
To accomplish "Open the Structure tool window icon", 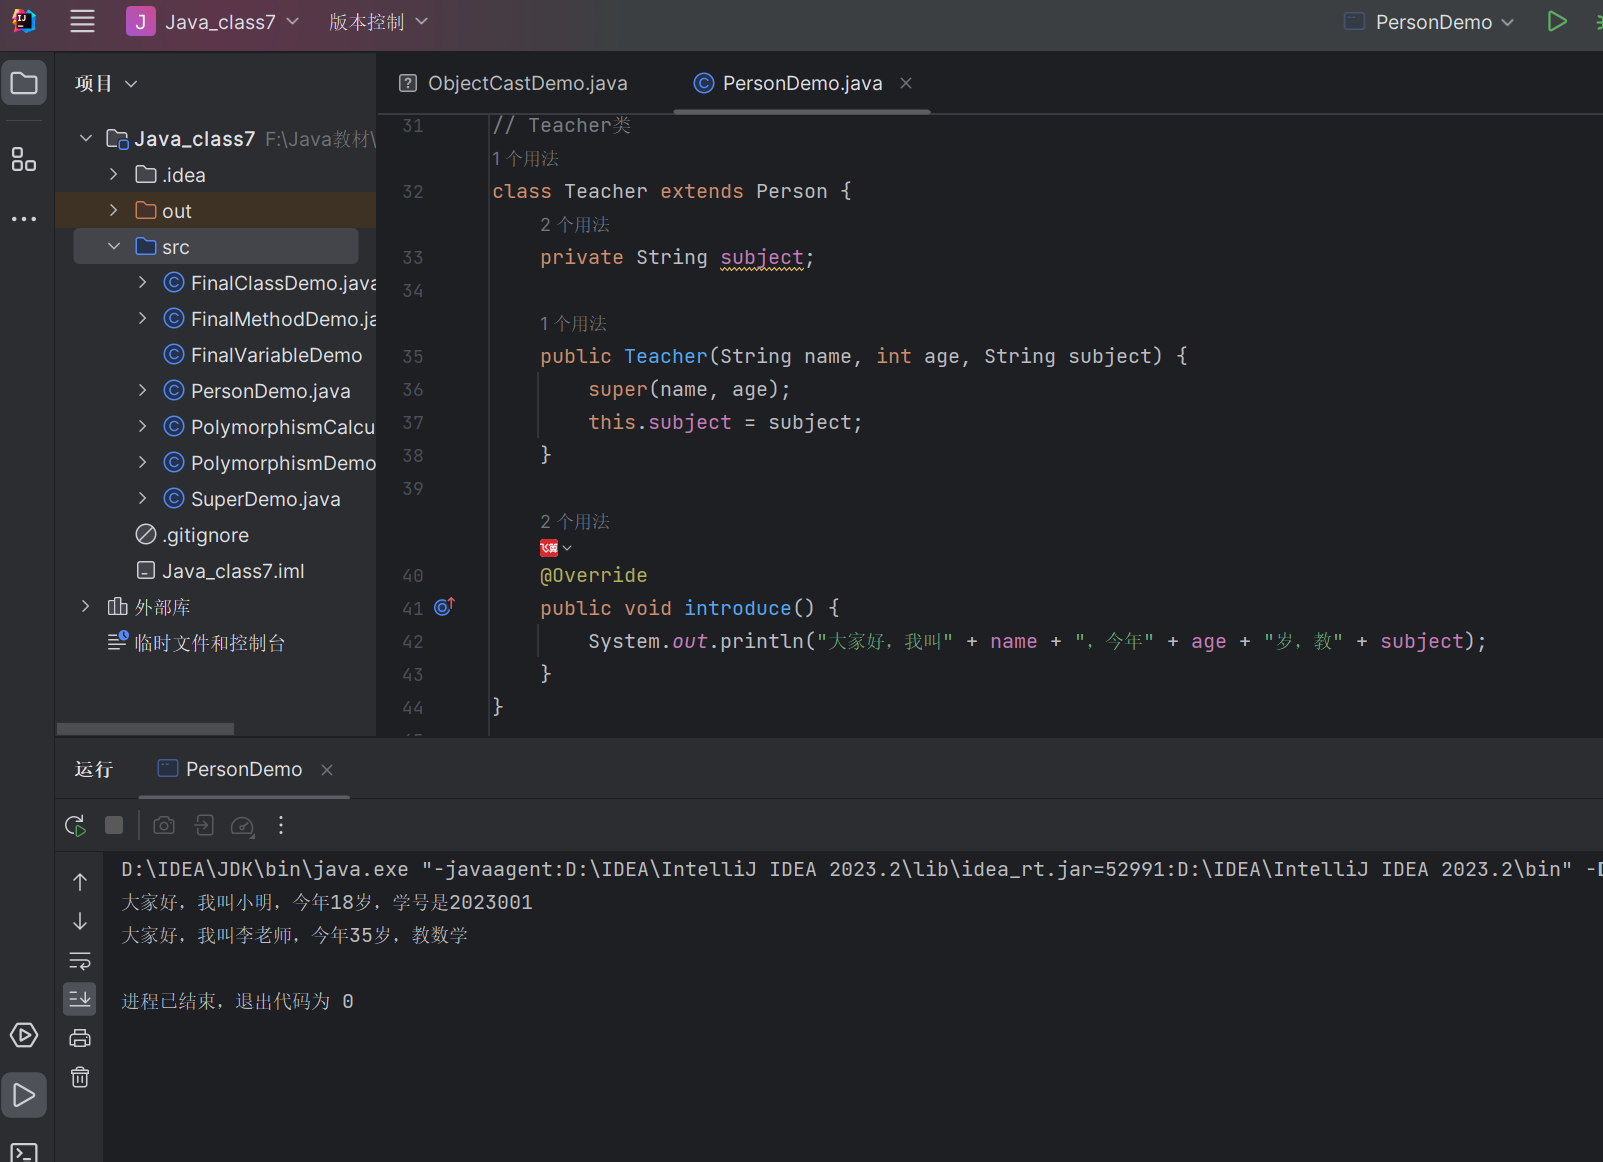I will [24, 159].
